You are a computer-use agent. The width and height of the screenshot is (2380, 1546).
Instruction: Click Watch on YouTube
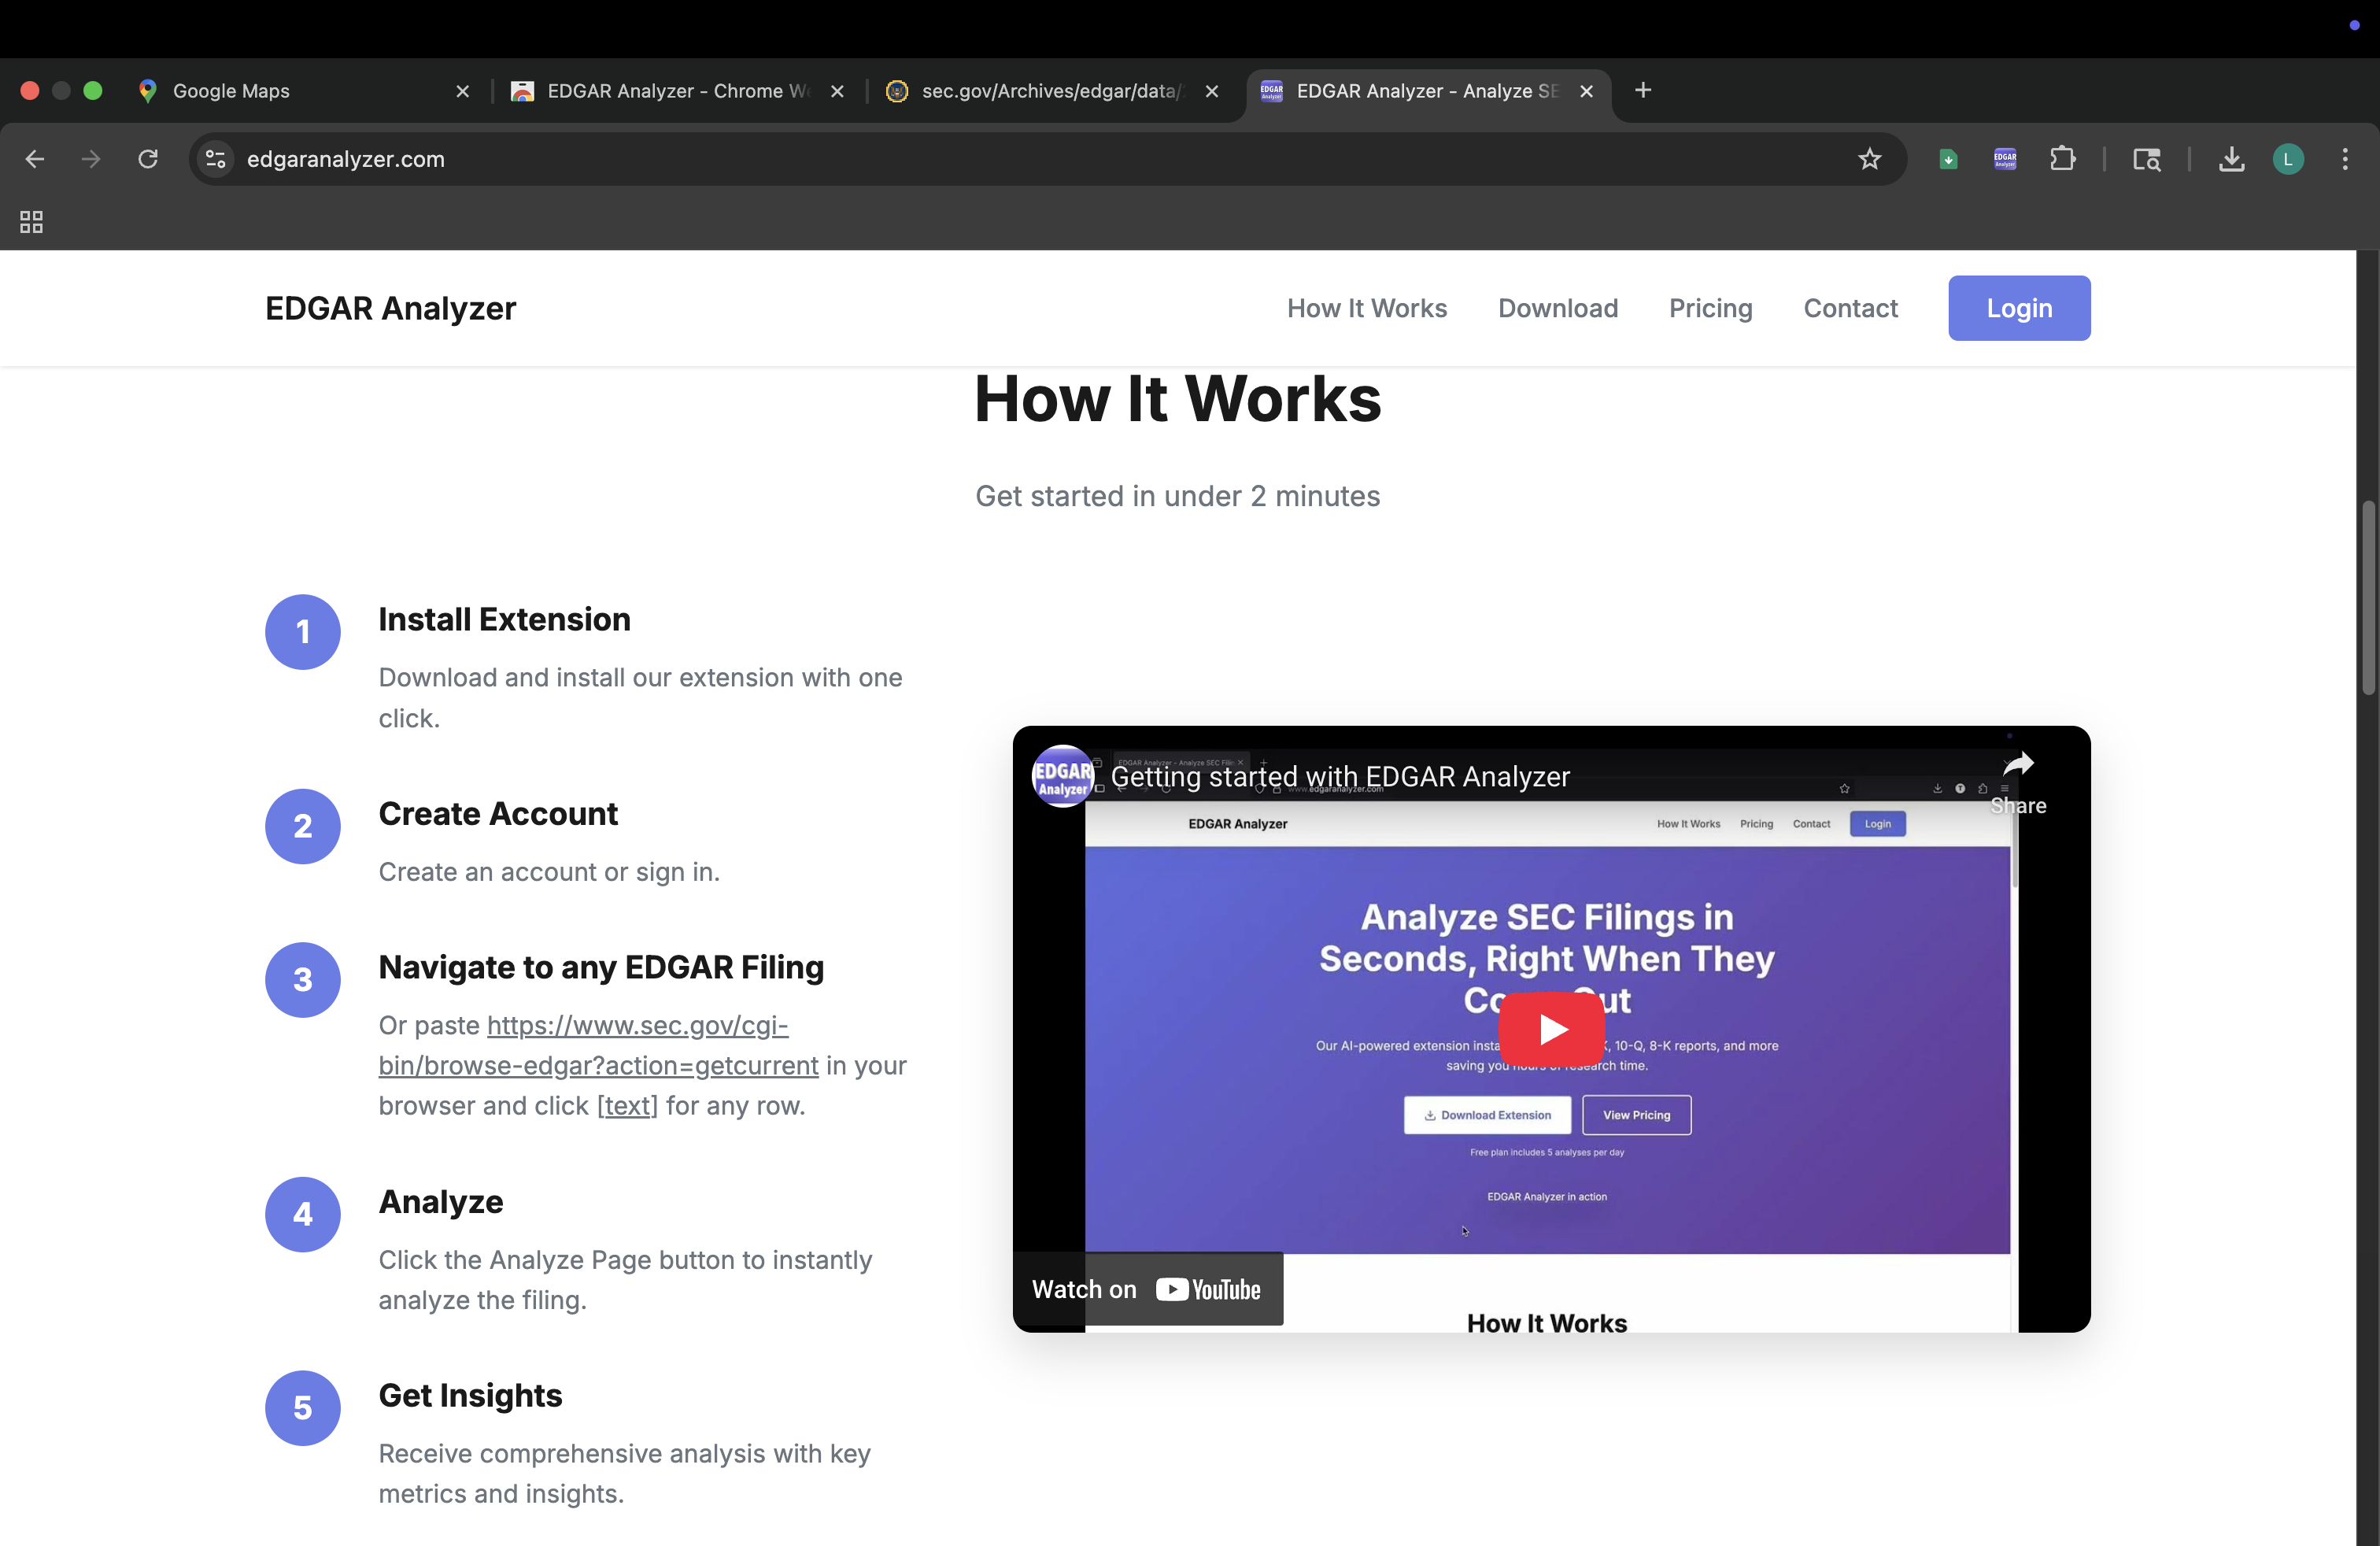point(1147,1290)
